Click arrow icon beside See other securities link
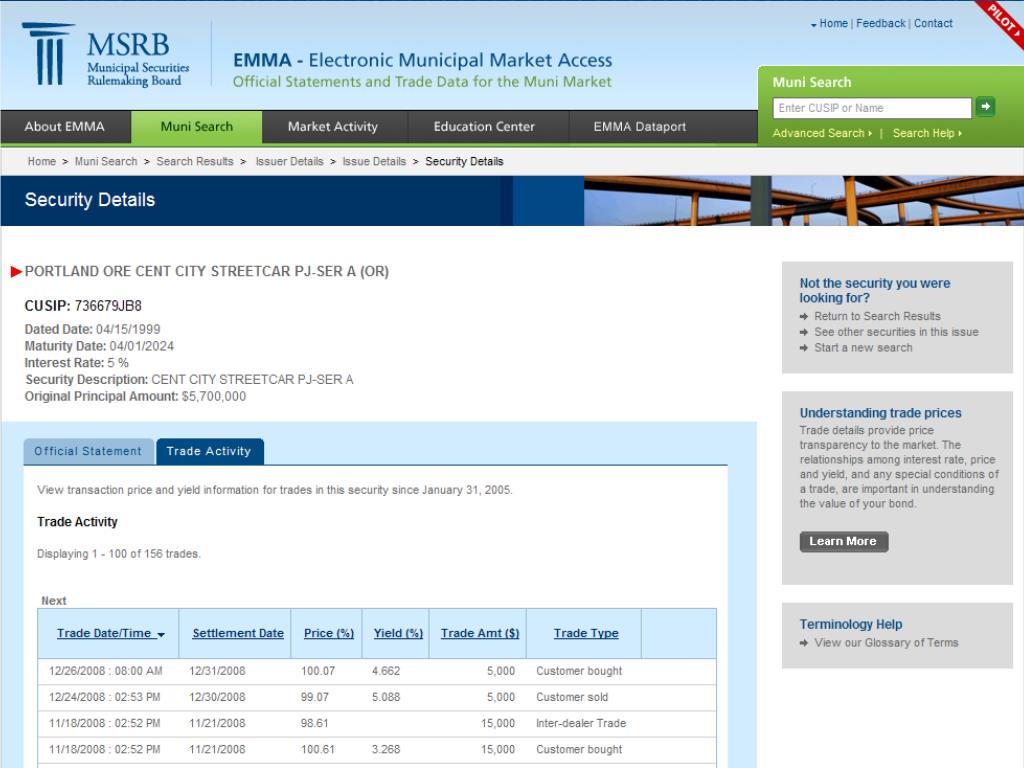The width and height of the screenshot is (1024, 768). pos(803,332)
